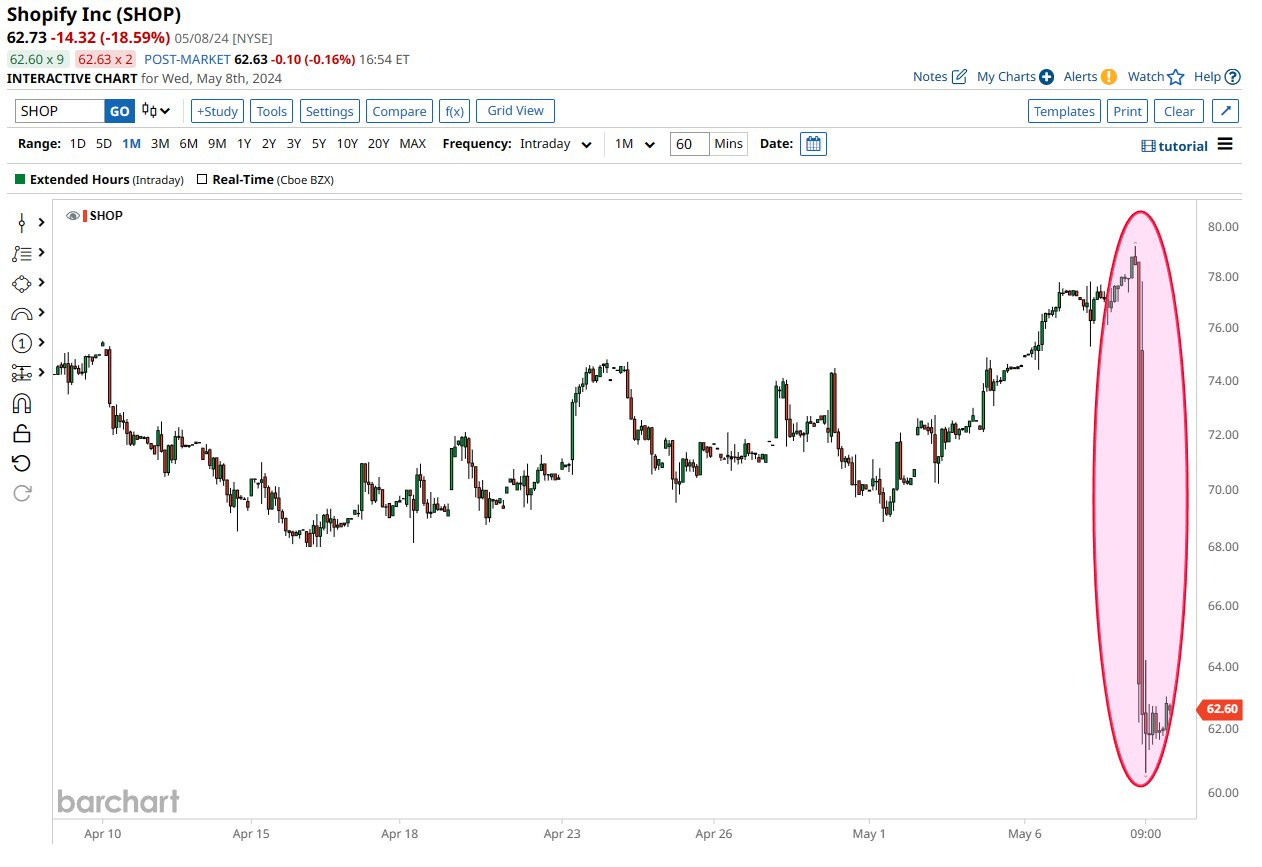Click the Mins unit label
1262x867 pixels.
pos(728,144)
